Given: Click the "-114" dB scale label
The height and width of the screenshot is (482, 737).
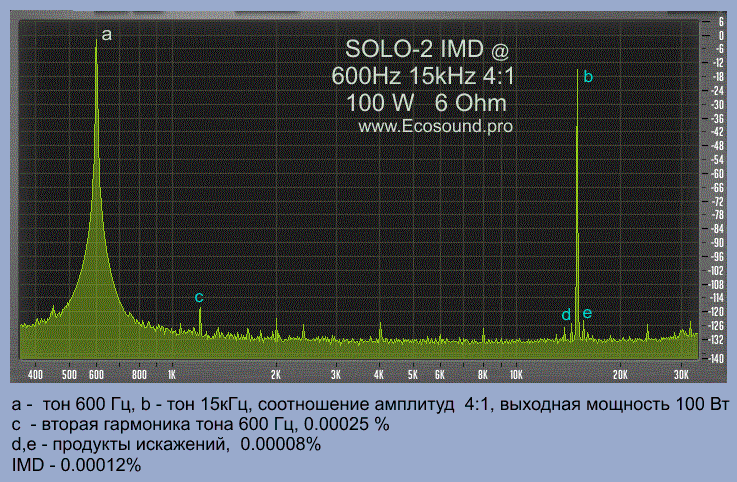Looking at the screenshot, I should [x=716, y=298].
